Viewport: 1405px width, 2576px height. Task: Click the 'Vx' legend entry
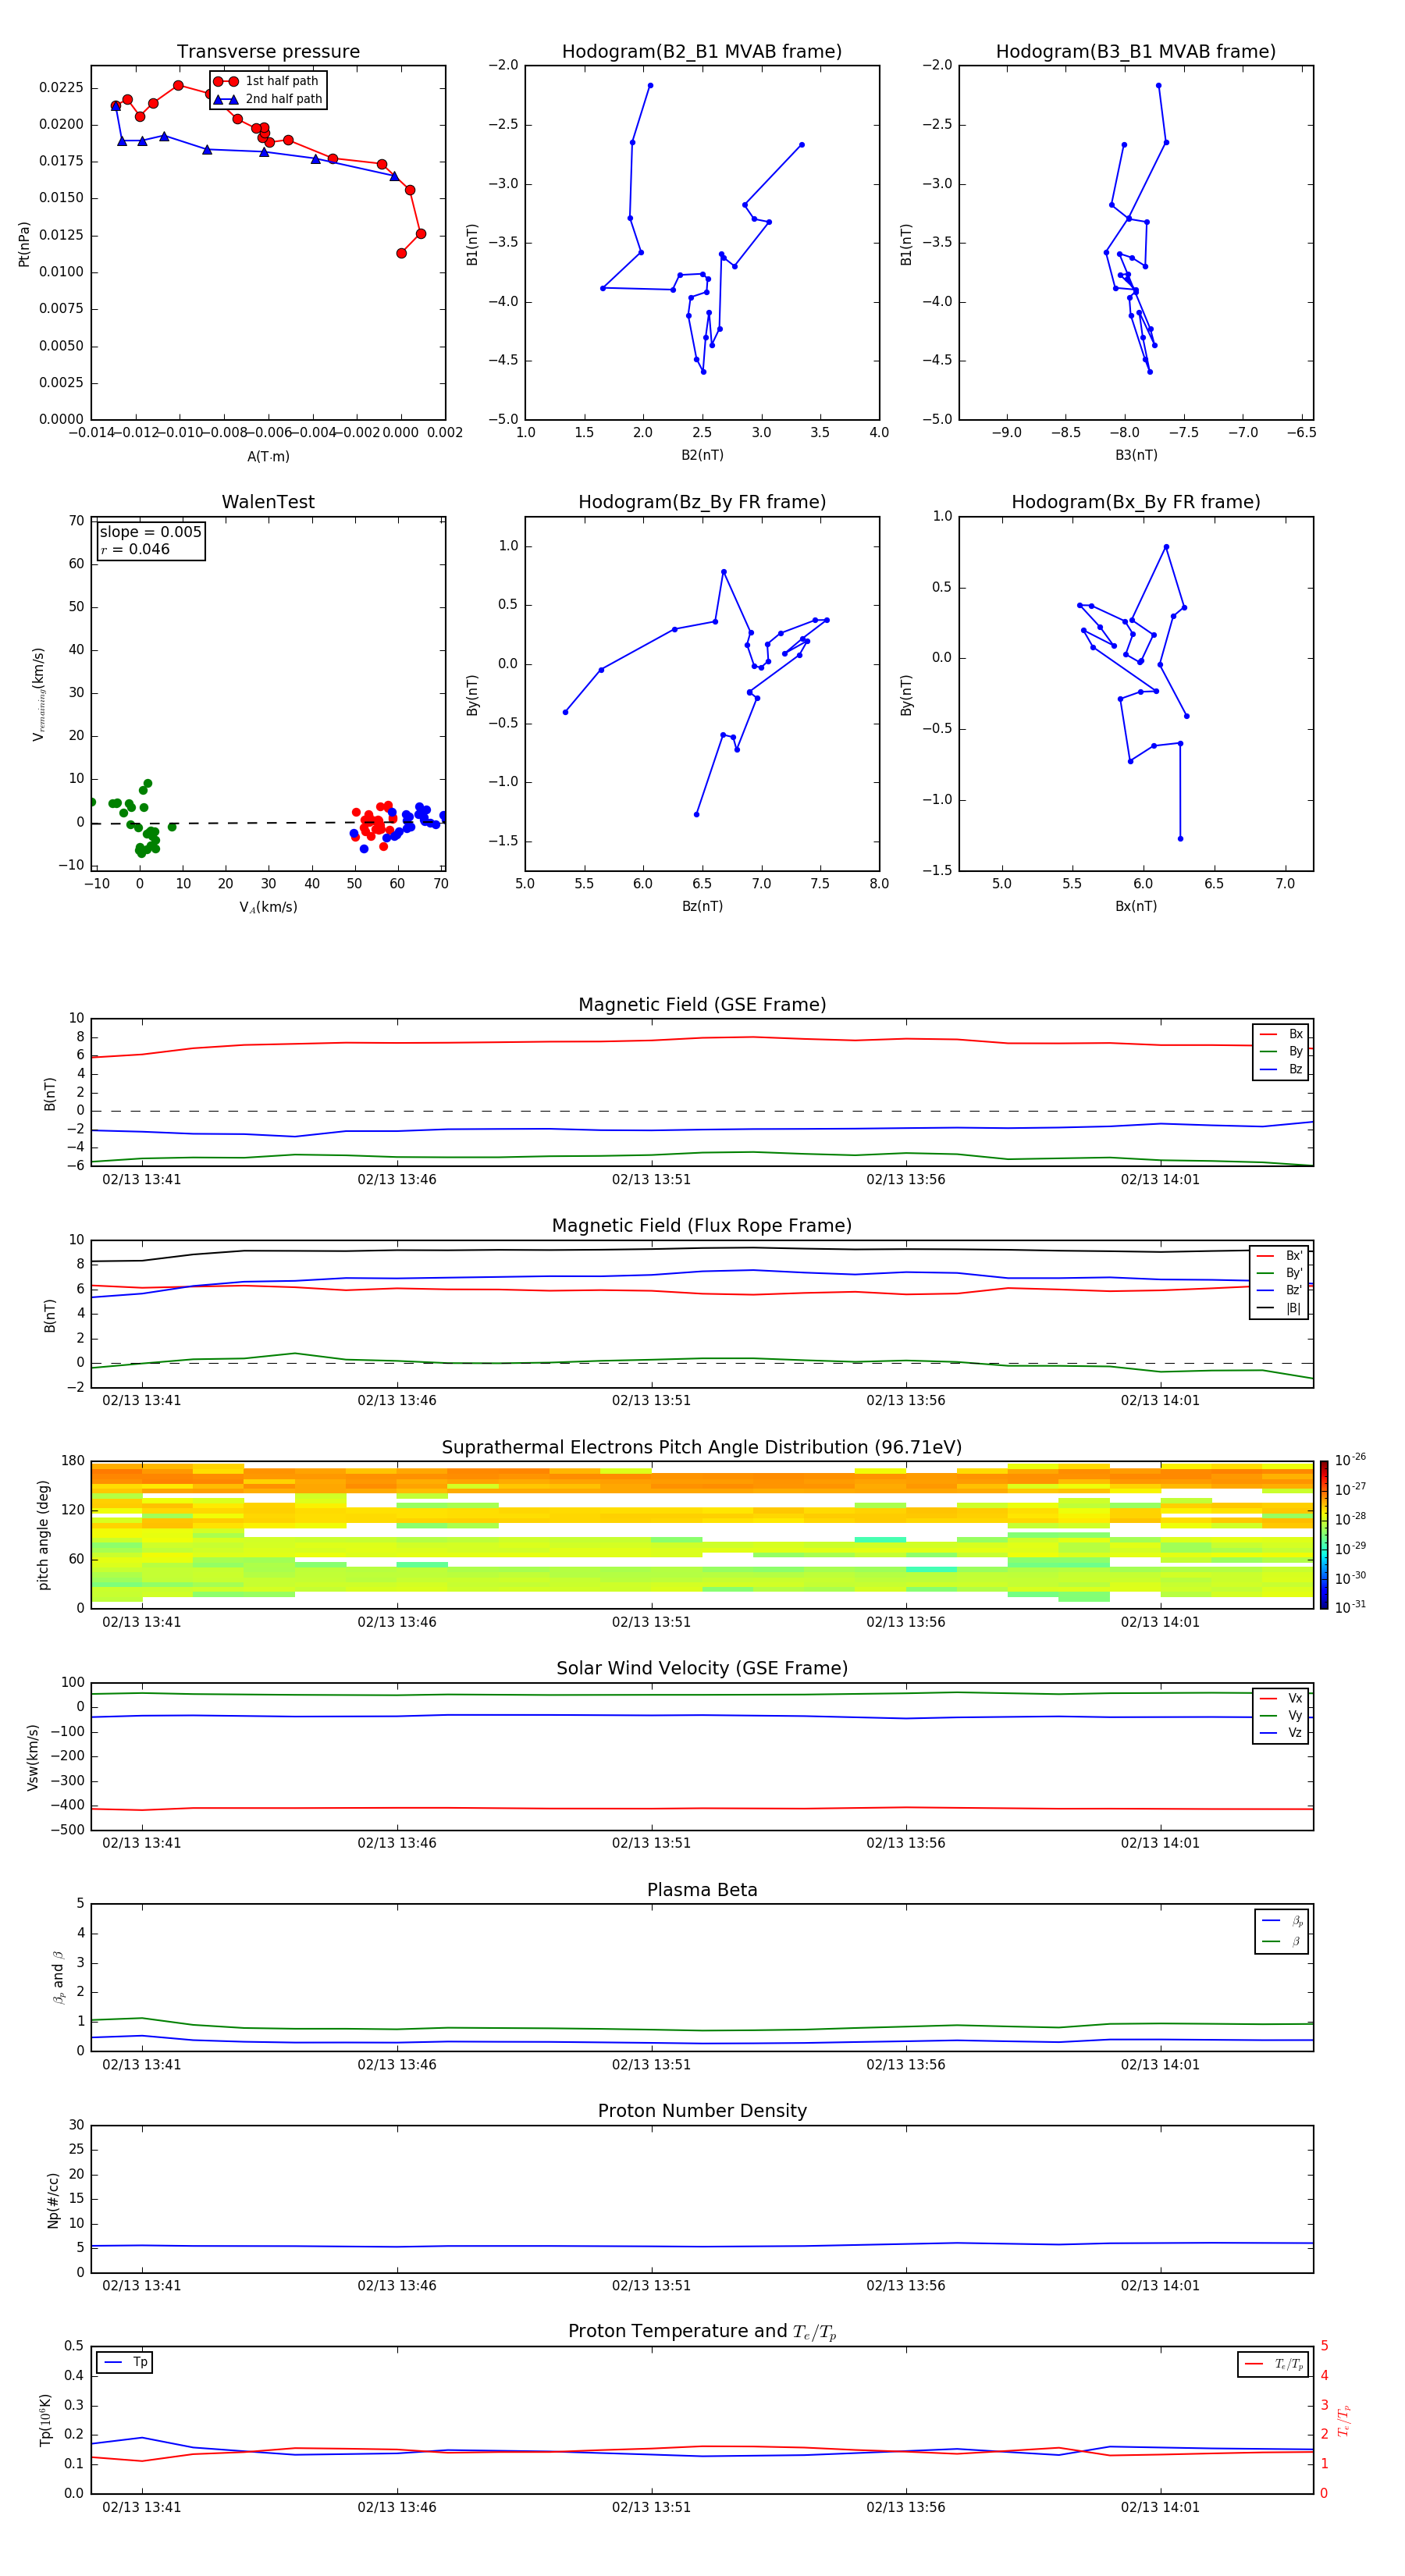pyautogui.click(x=1281, y=1698)
